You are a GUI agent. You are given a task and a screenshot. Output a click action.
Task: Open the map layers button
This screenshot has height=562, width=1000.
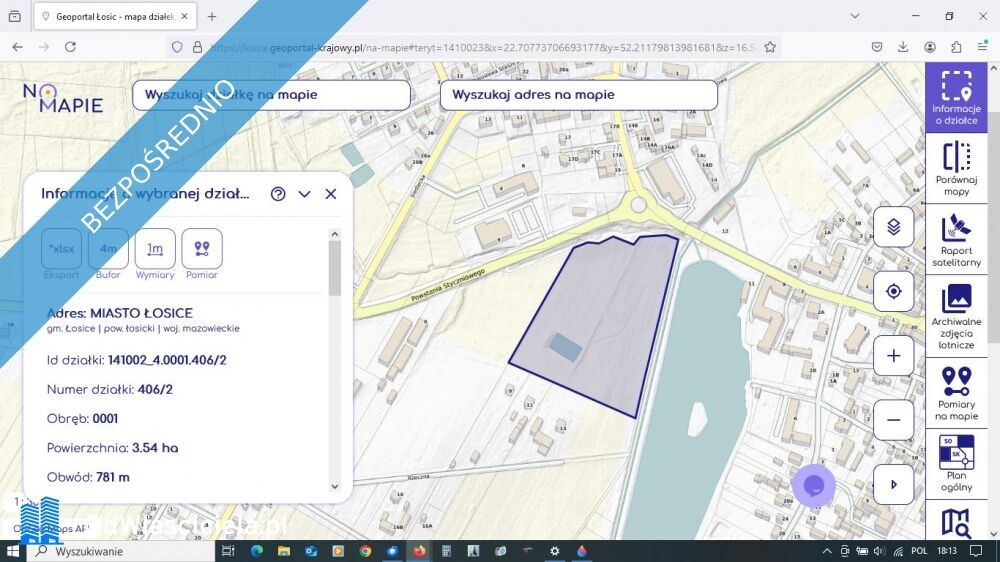893,227
